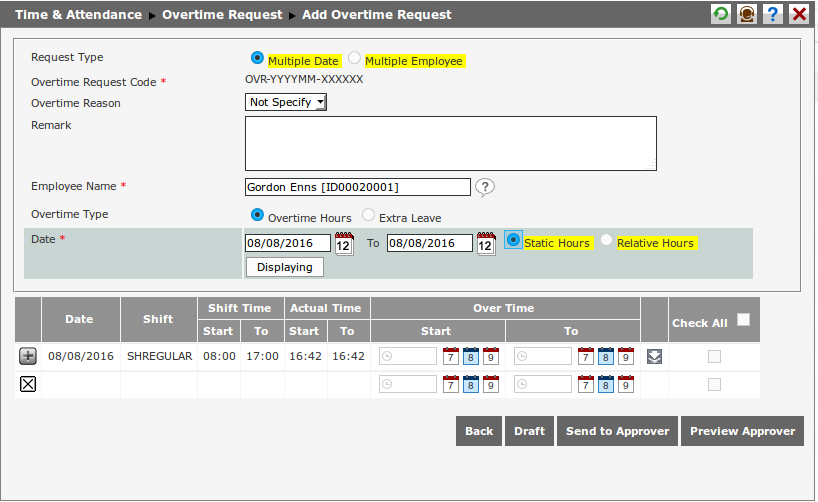The height and width of the screenshot is (502, 818).
Task: Select day 8 icon for Start in SHREGULAR row
Action: click(x=471, y=356)
